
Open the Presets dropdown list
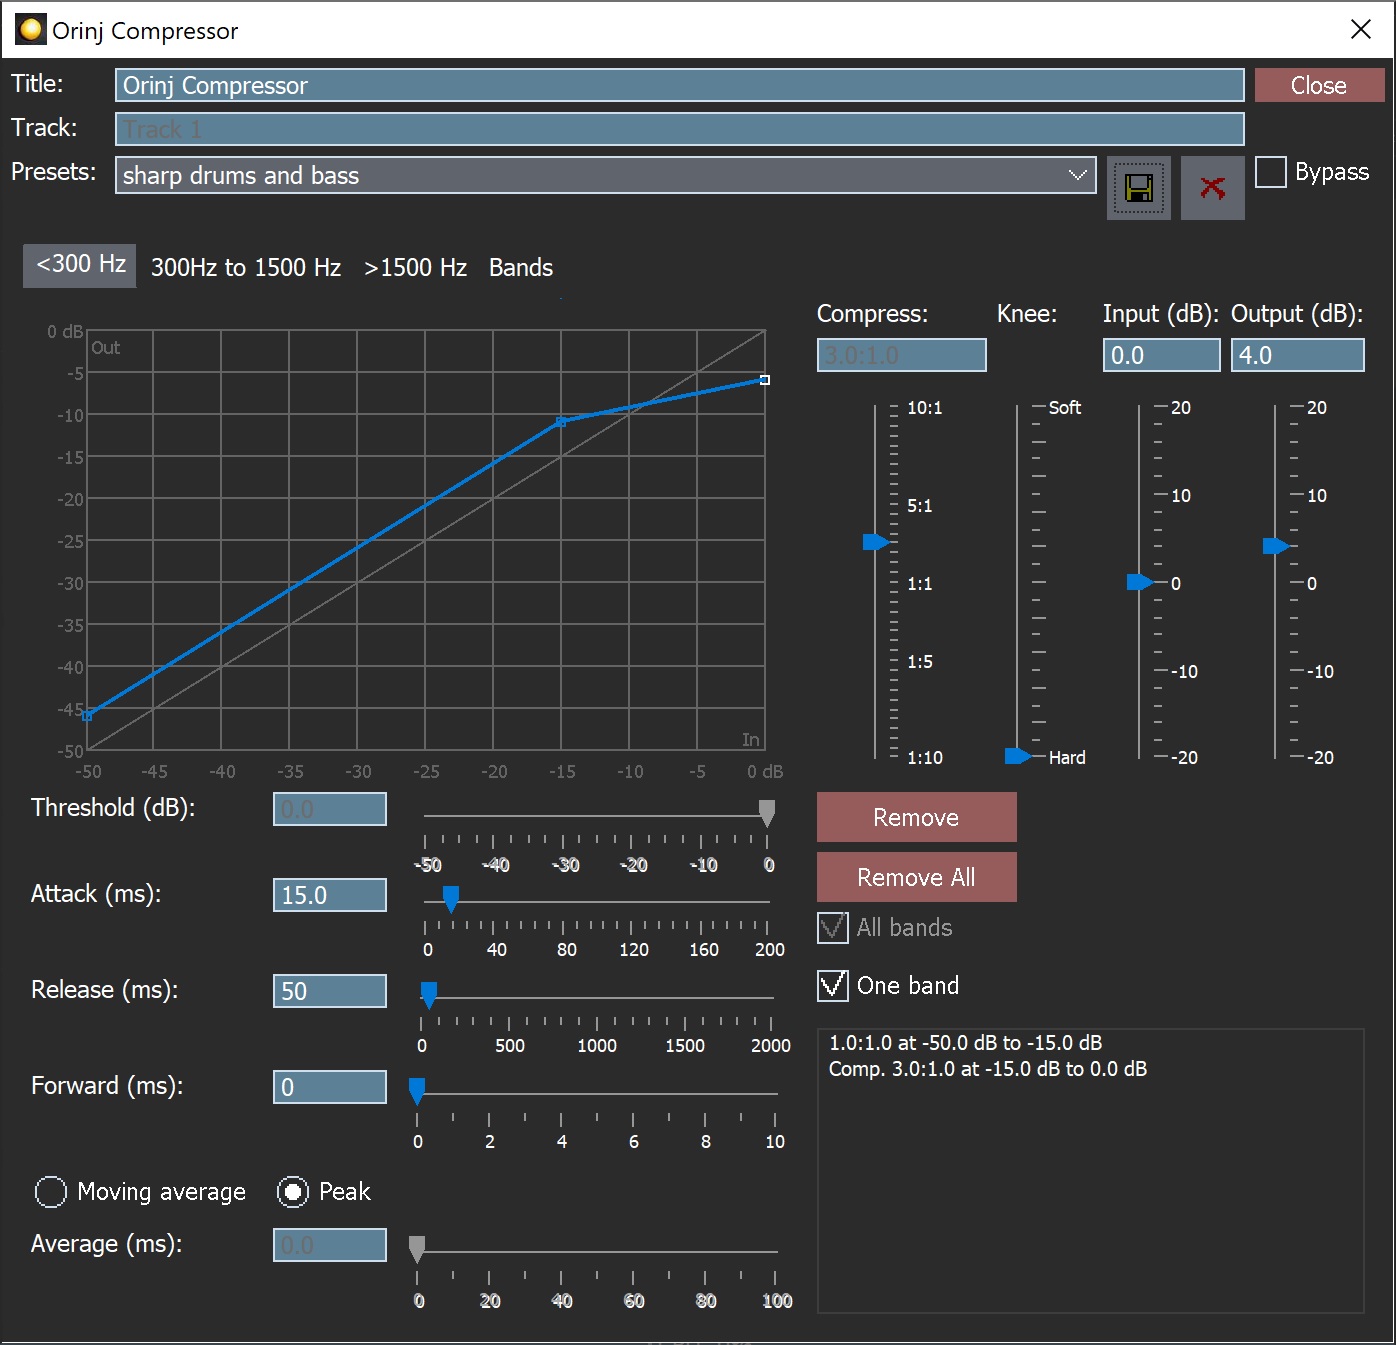[1077, 175]
